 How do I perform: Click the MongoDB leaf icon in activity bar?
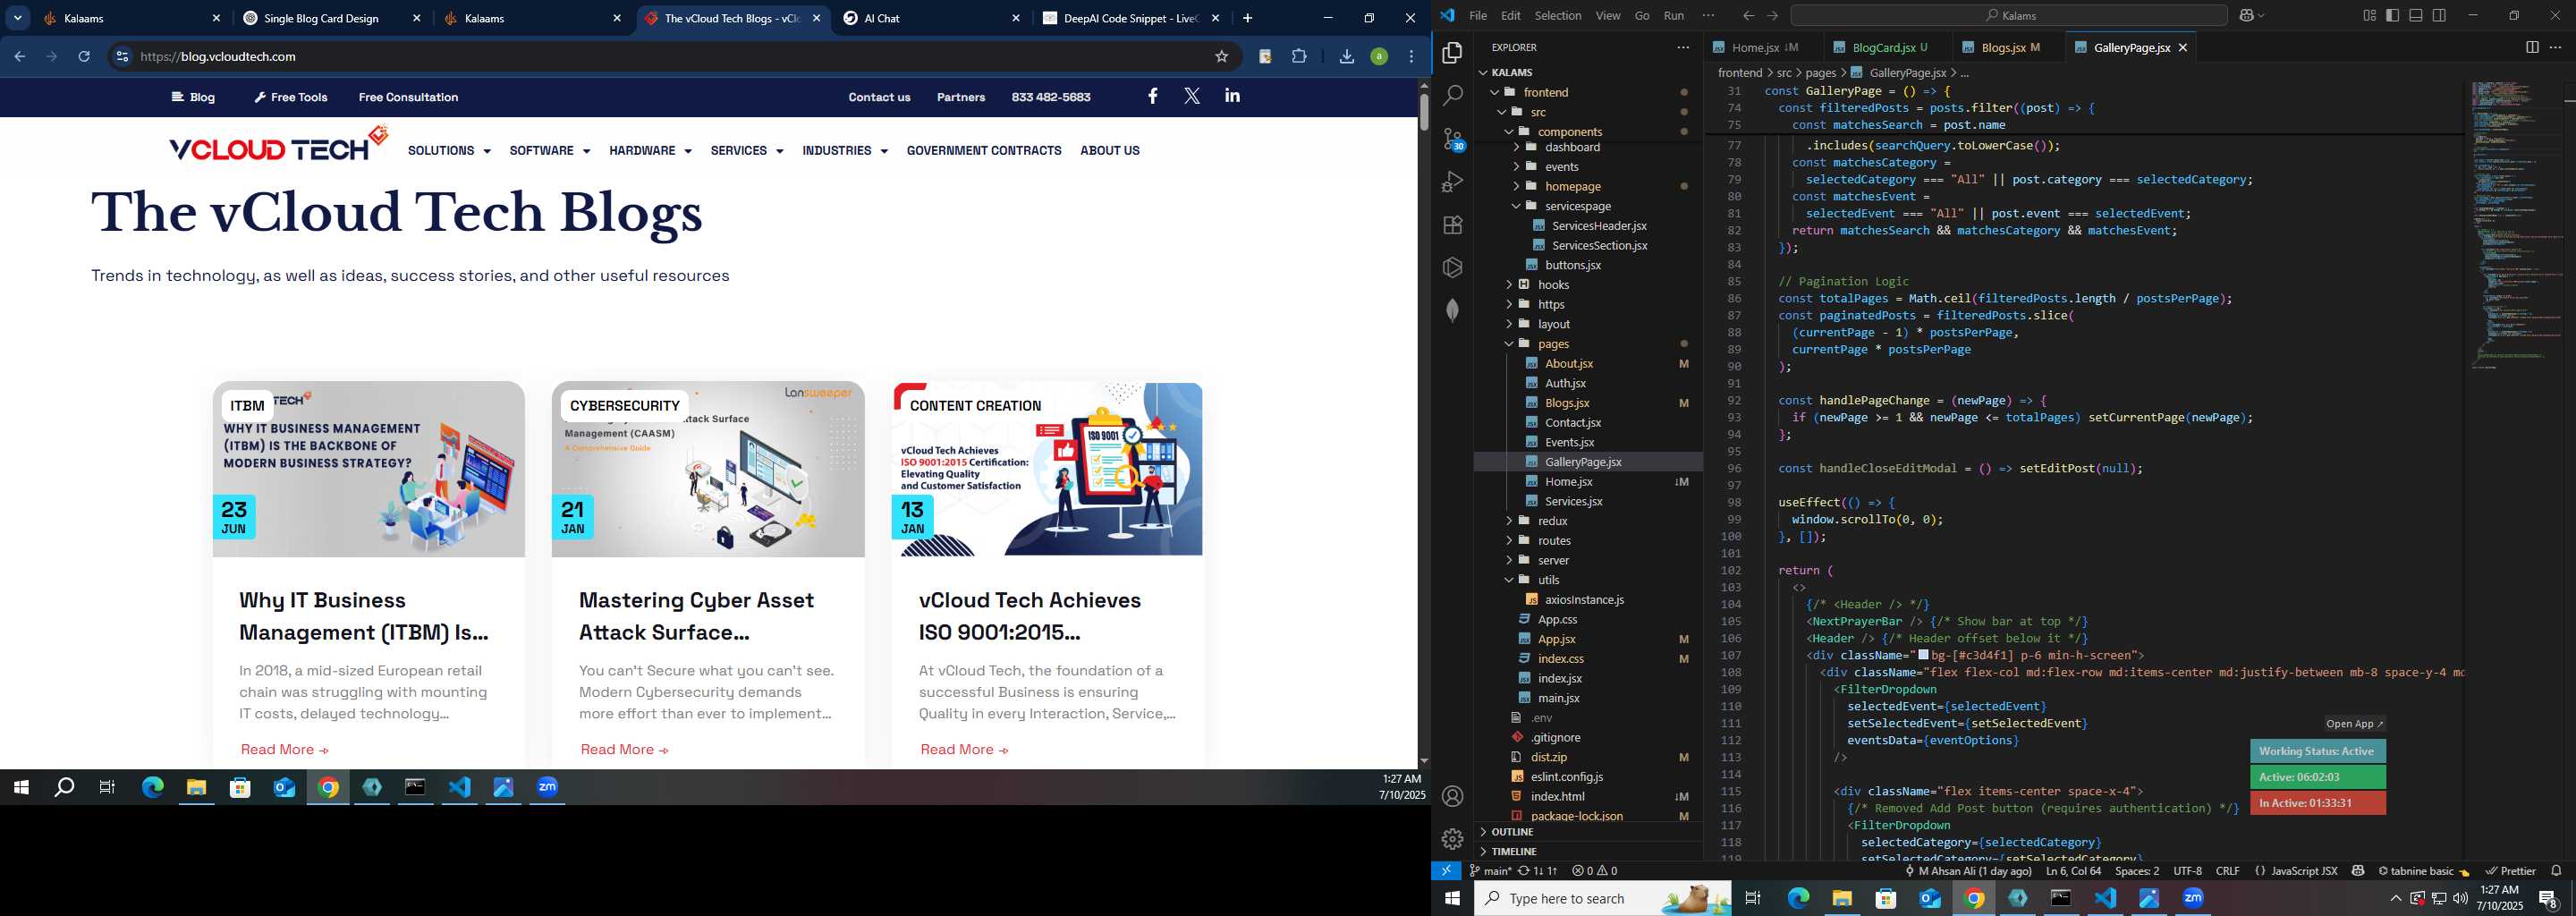(x=1453, y=310)
